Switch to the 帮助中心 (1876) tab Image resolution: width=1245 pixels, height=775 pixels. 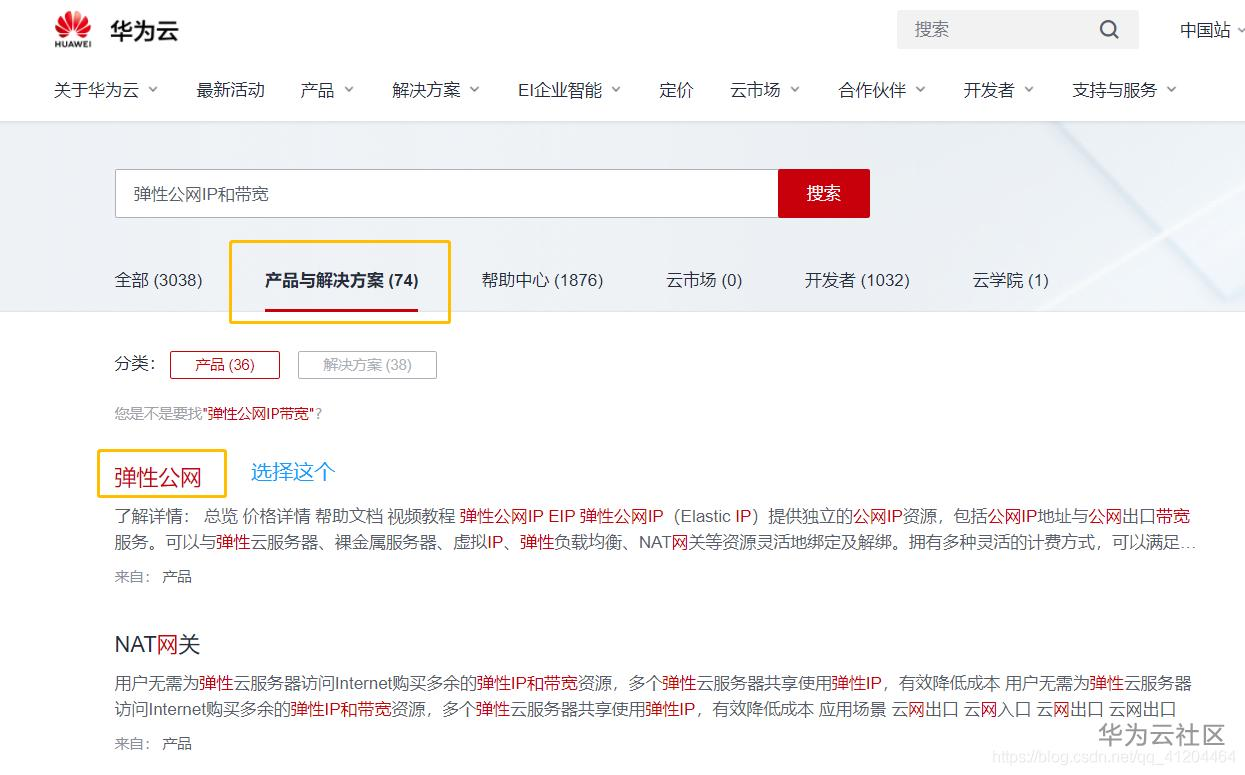[x=542, y=281]
